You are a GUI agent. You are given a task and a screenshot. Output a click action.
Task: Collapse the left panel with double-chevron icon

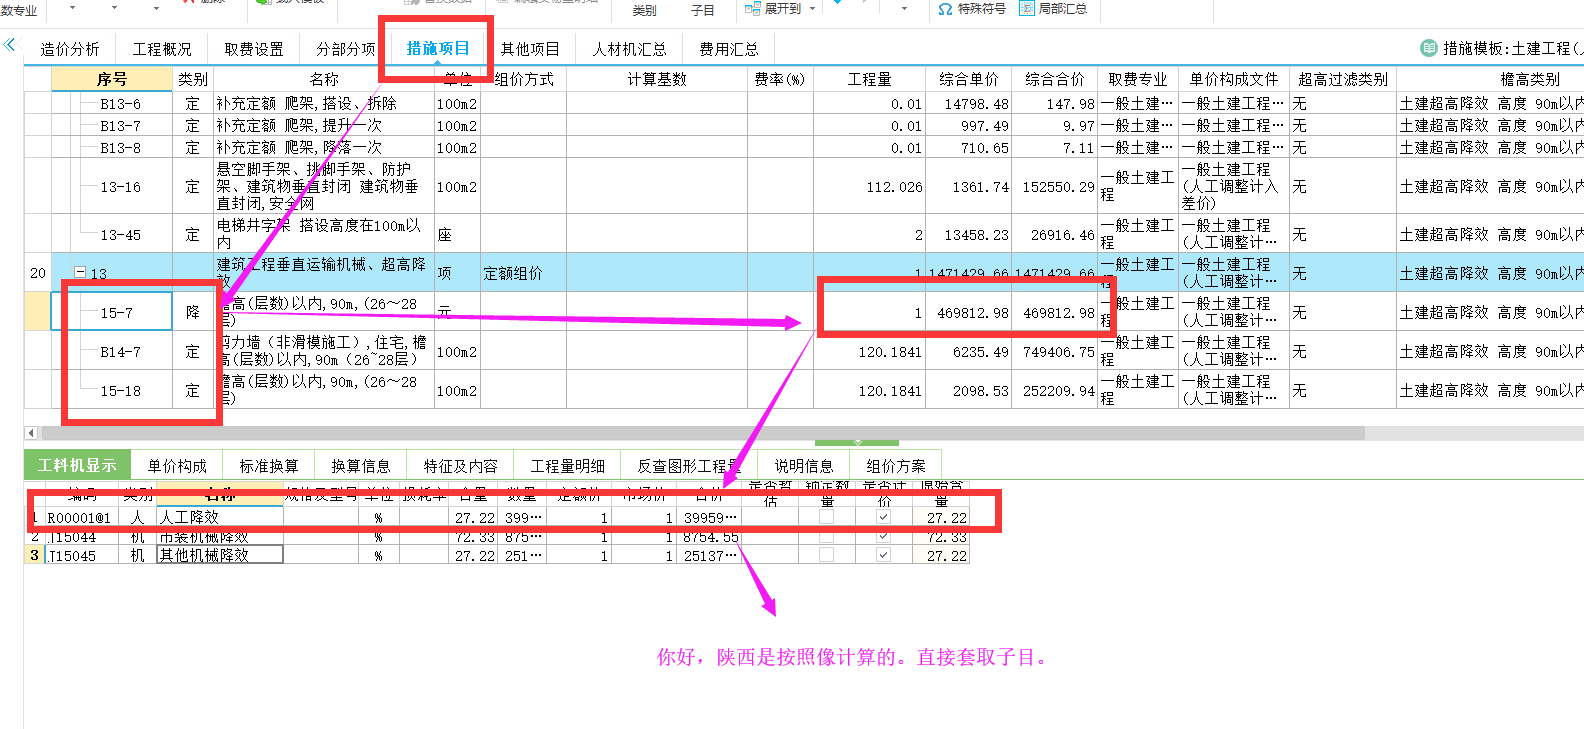[x=10, y=45]
